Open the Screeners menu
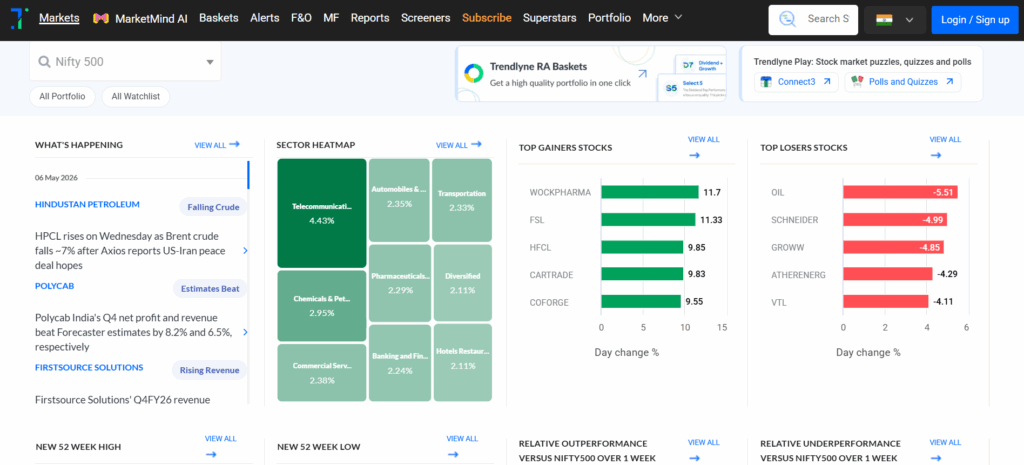The width and height of the screenshot is (1024, 465). [x=426, y=18]
